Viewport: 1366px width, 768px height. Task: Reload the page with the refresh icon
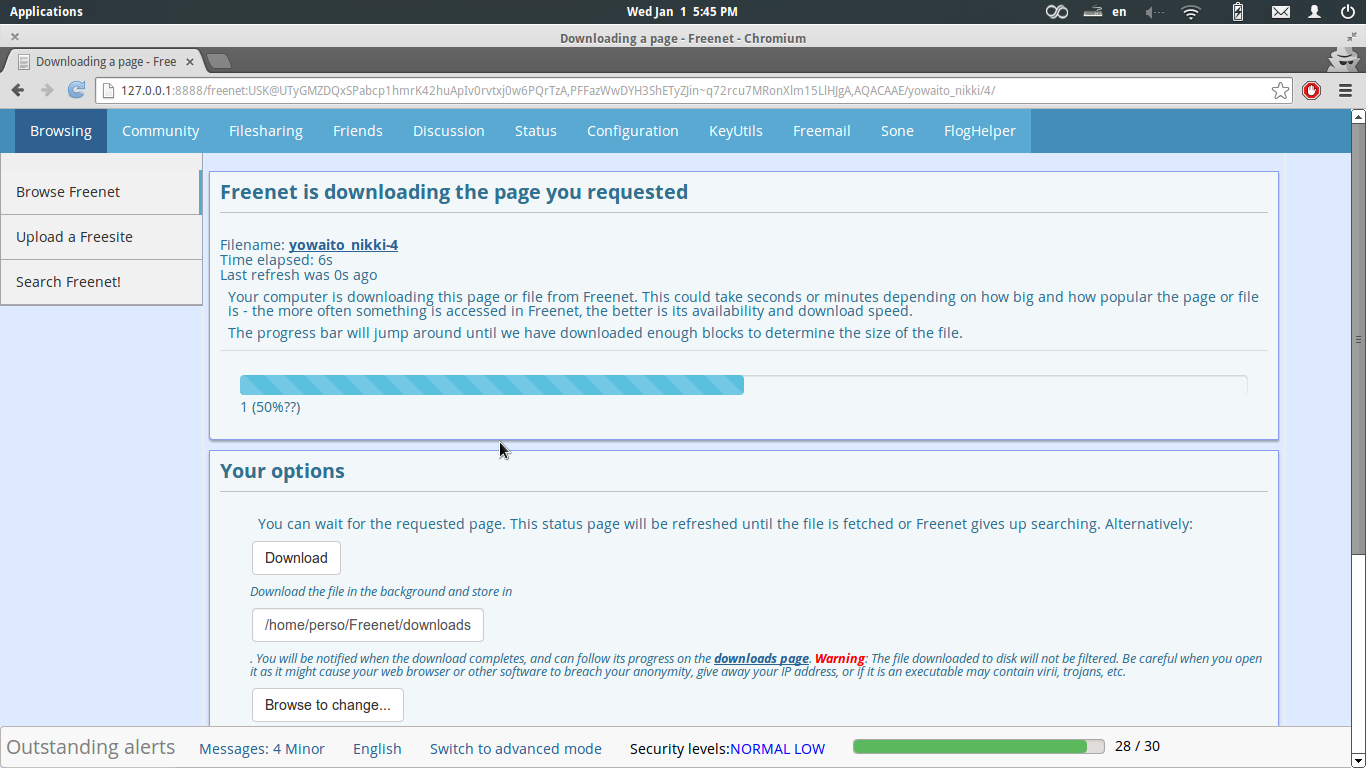pos(76,90)
